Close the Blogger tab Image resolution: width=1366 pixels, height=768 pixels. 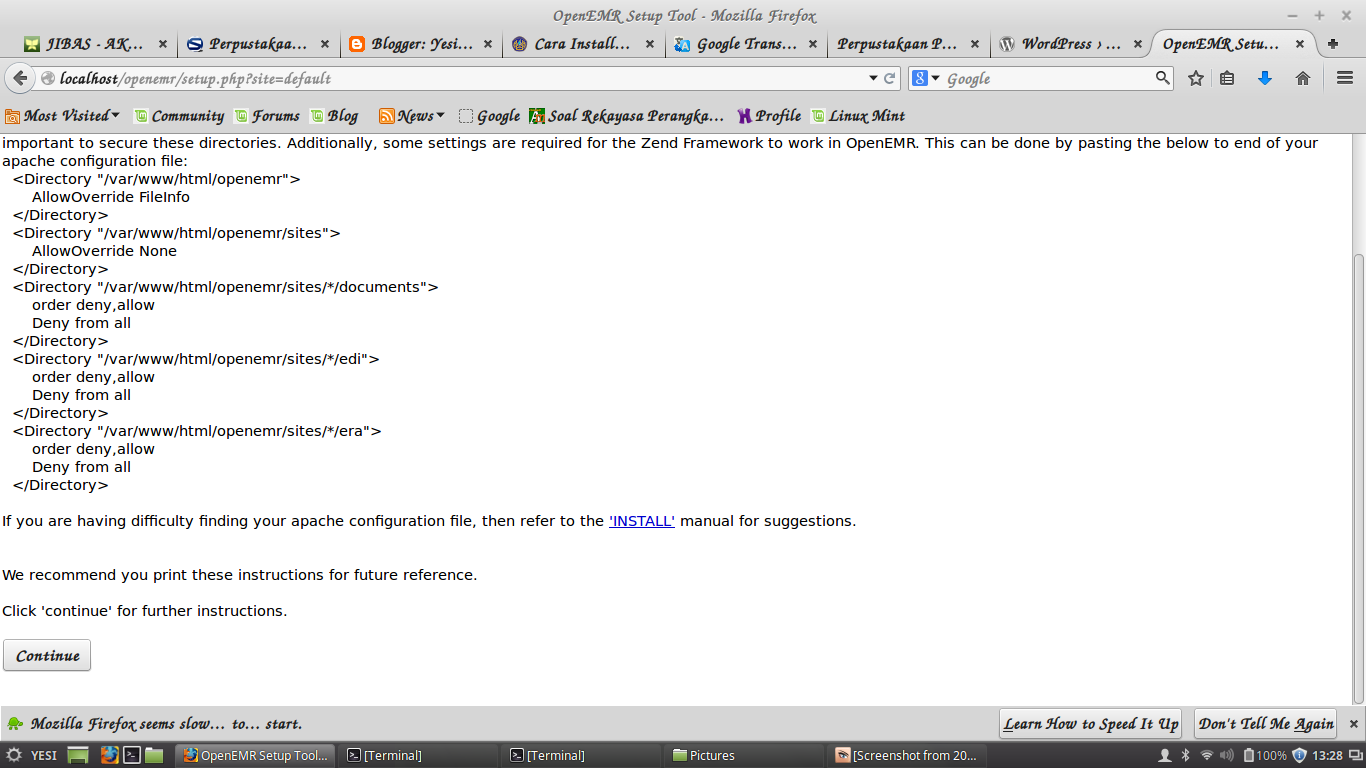pos(488,44)
